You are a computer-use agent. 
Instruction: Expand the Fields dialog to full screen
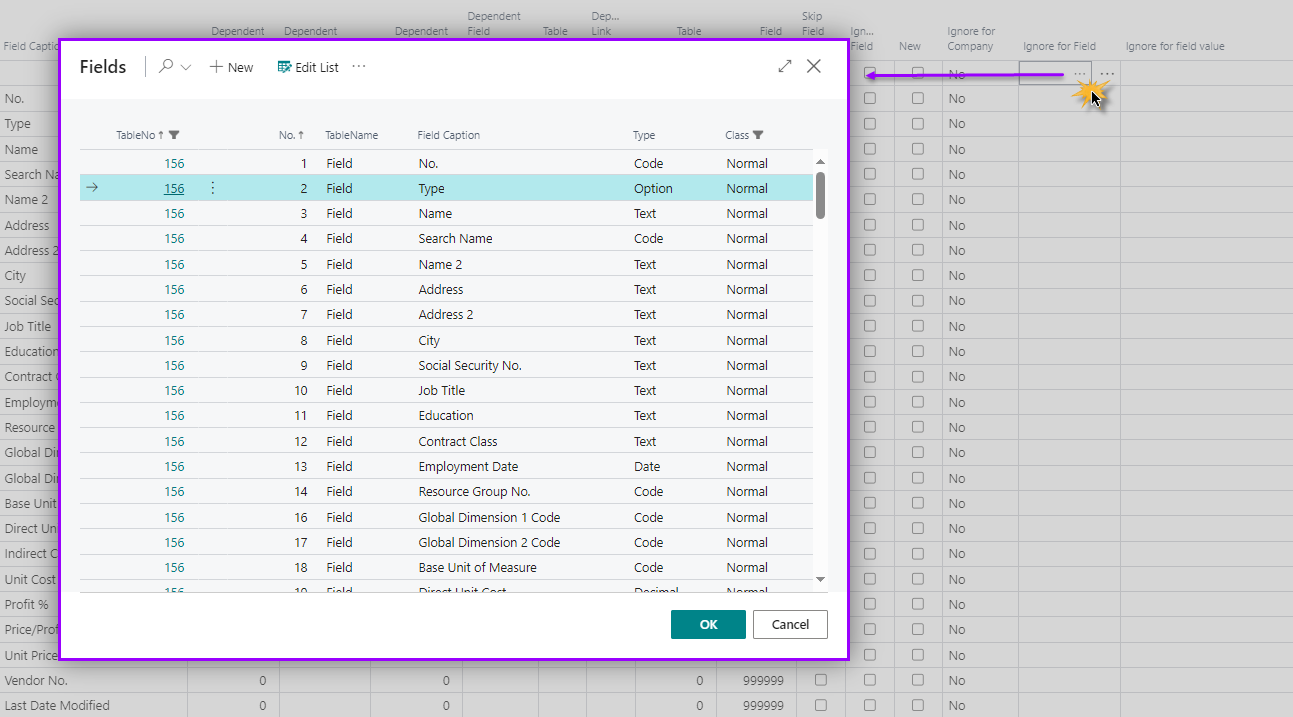(785, 66)
